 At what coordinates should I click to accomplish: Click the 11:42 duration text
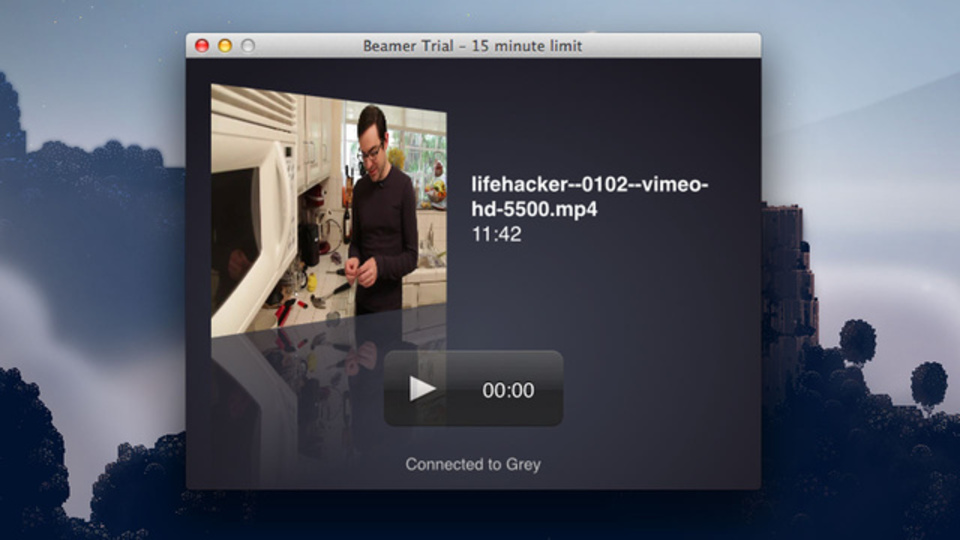point(497,234)
